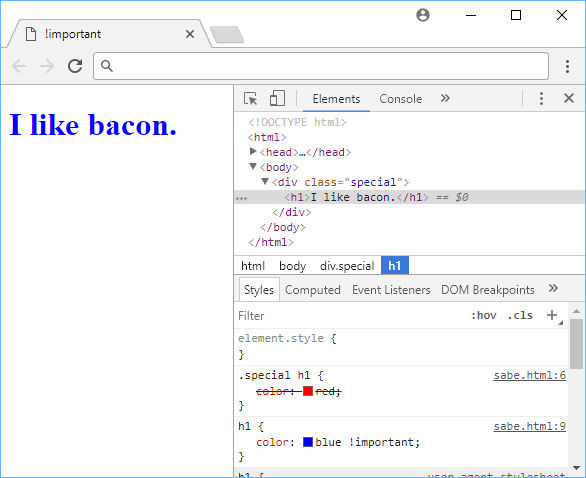Open DevTools customize menu (three dots)
The image size is (586, 478).
click(541, 99)
